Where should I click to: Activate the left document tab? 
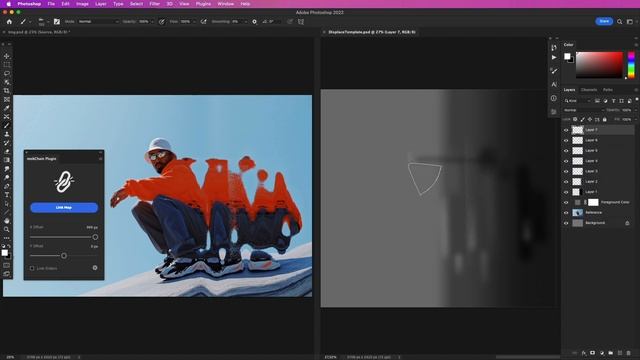point(39,32)
